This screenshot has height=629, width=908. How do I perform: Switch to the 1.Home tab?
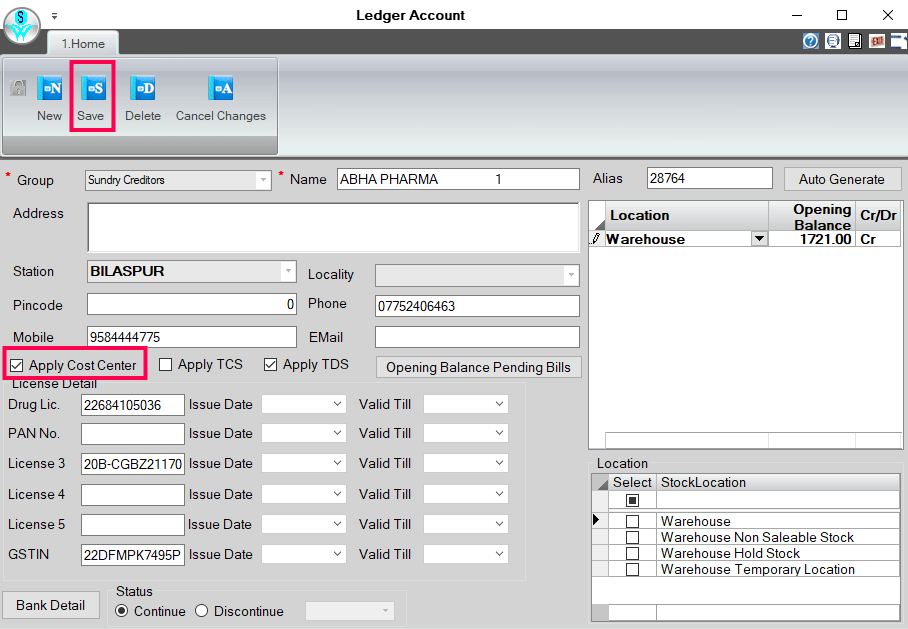point(82,43)
